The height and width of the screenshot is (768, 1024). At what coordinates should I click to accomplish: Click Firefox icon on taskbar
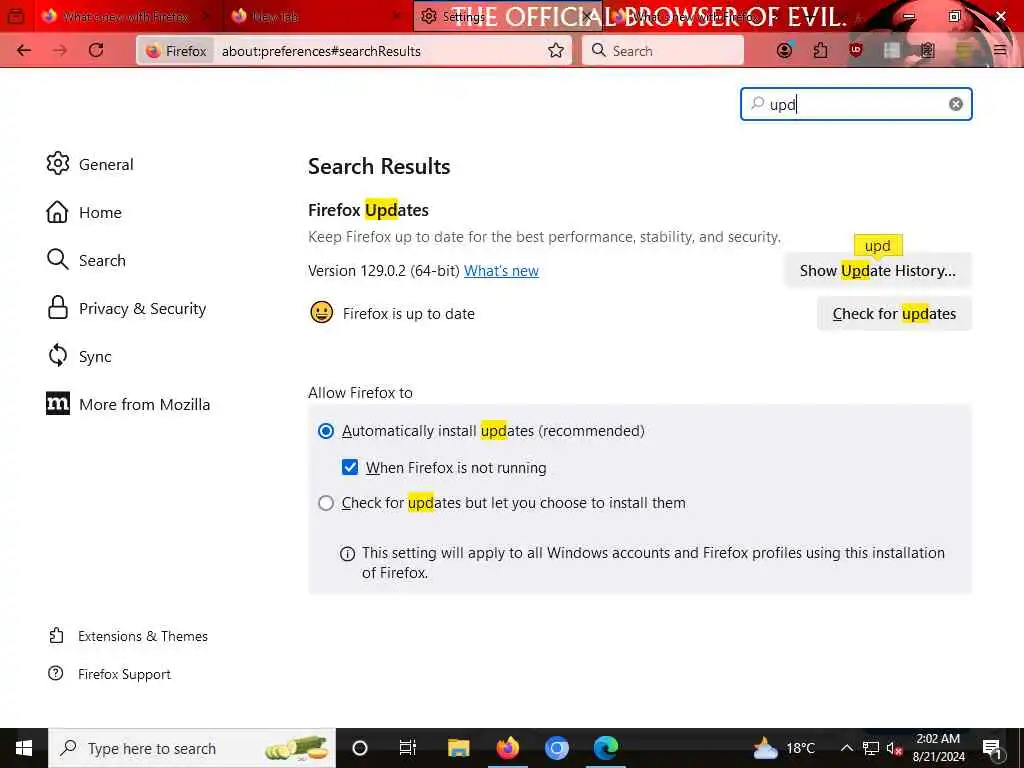pyautogui.click(x=507, y=748)
